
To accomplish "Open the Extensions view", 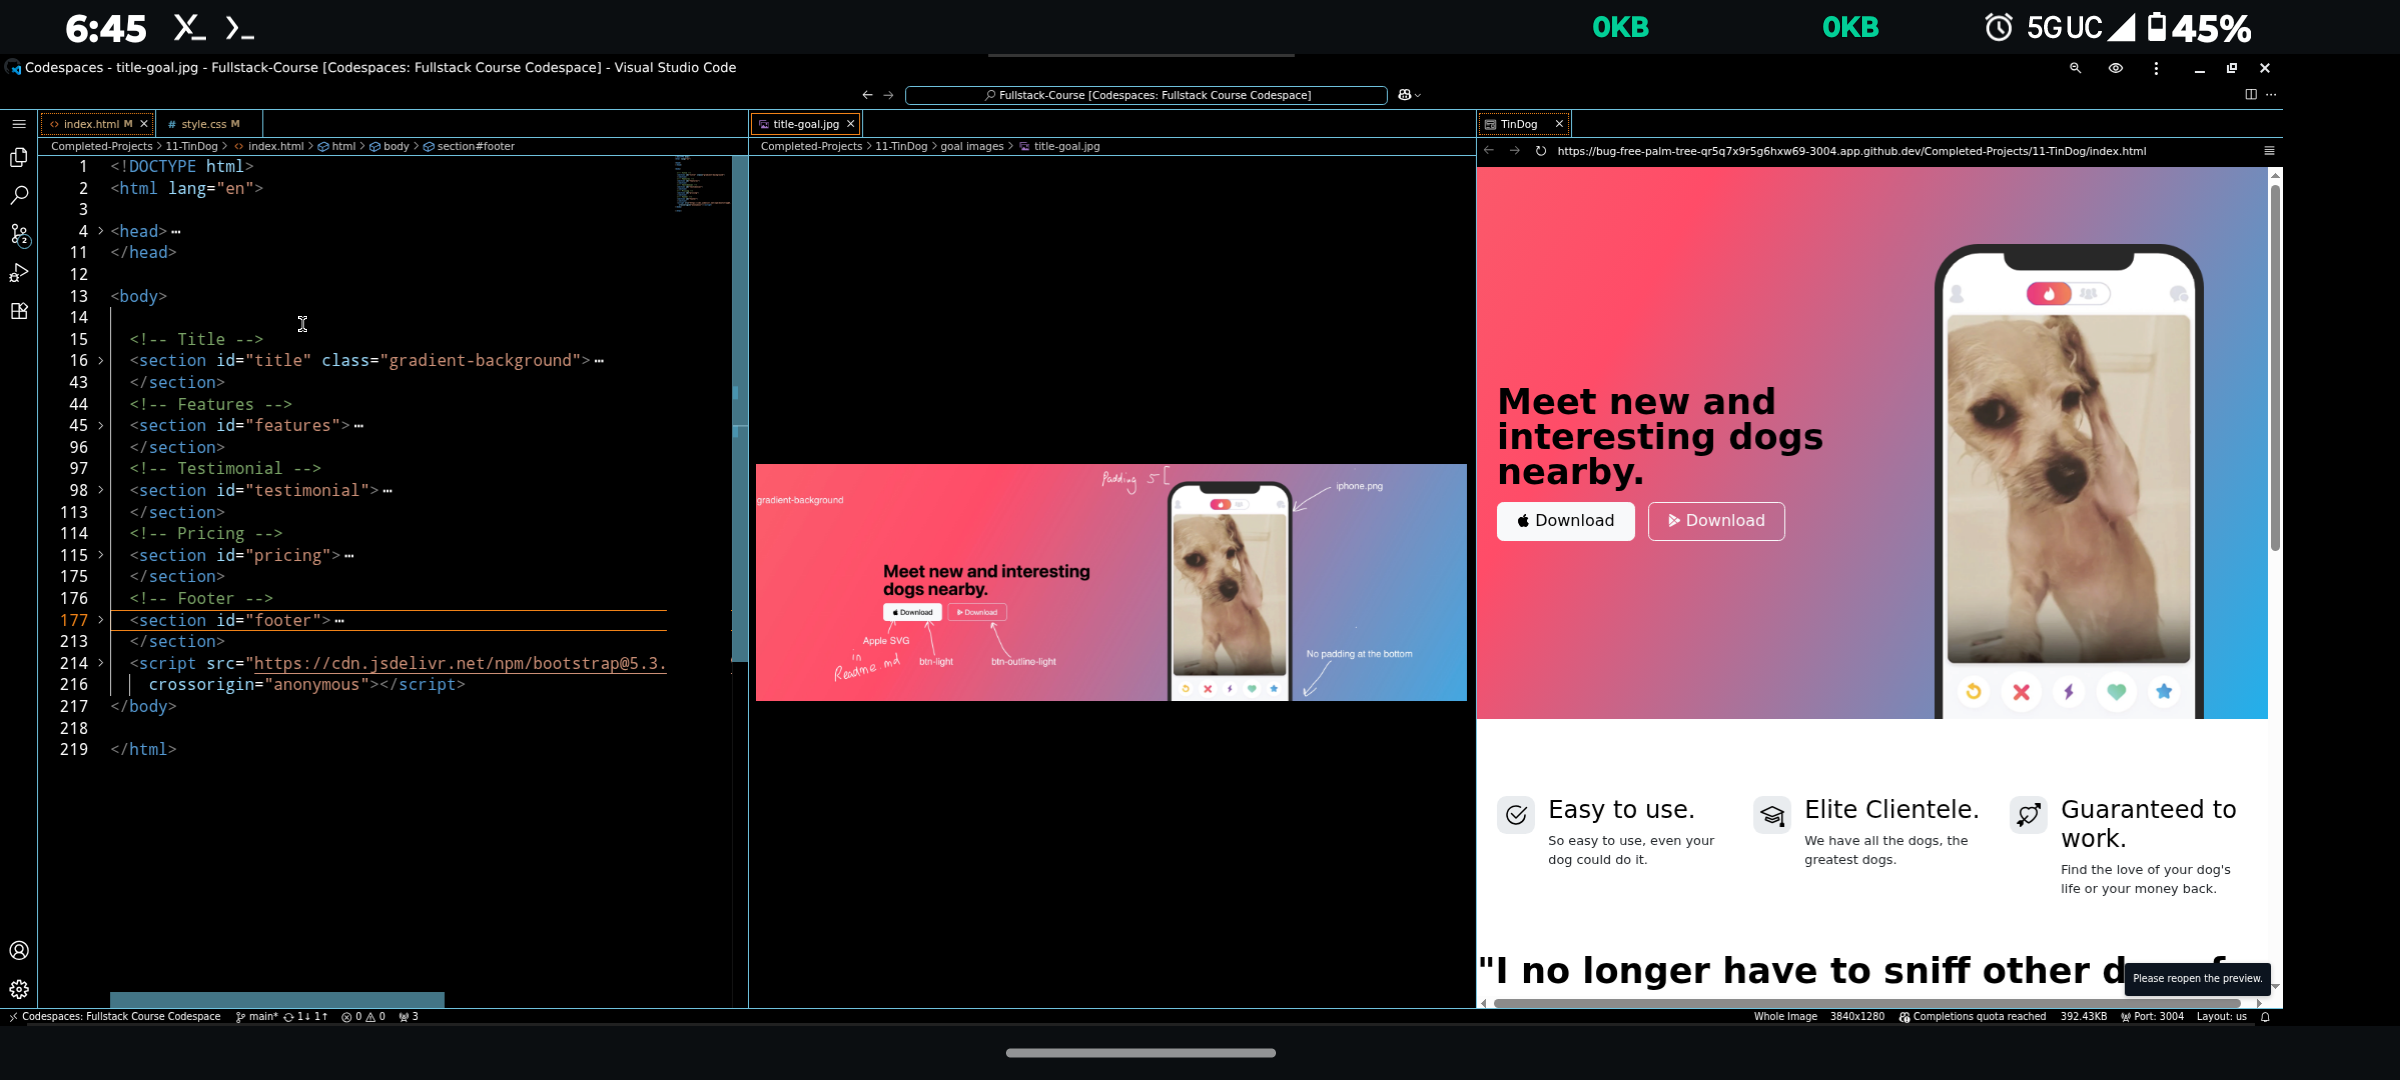I will (19, 311).
